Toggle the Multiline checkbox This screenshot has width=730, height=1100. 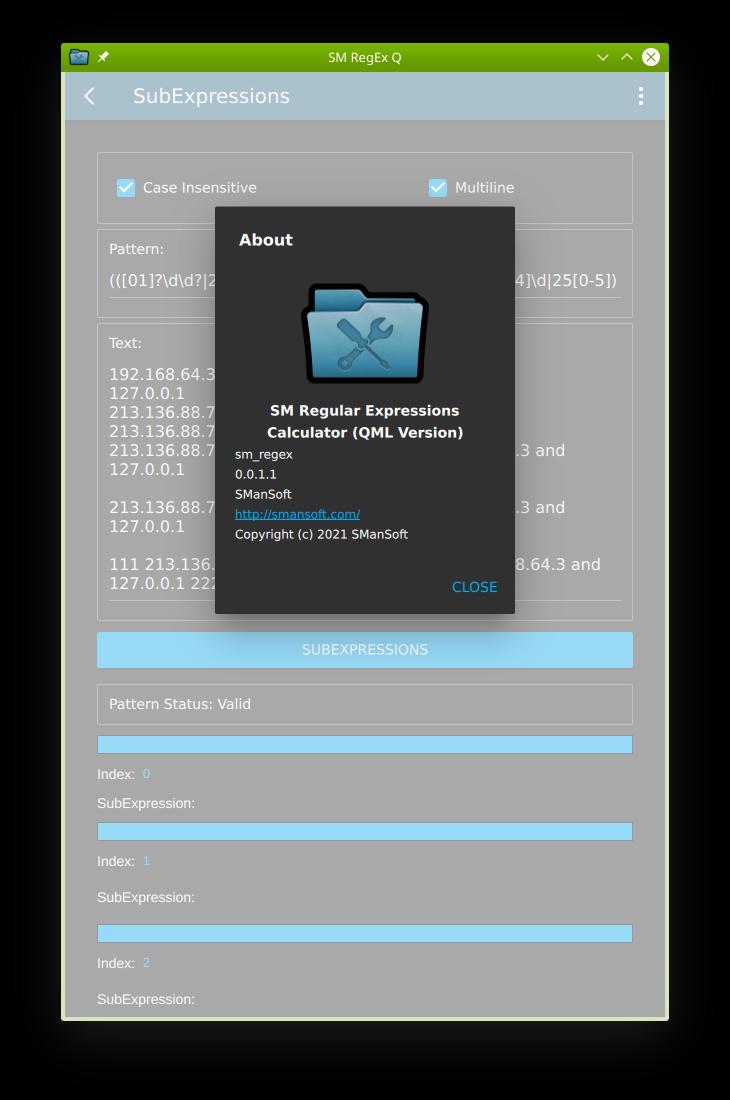pyautogui.click(x=438, y=187)
